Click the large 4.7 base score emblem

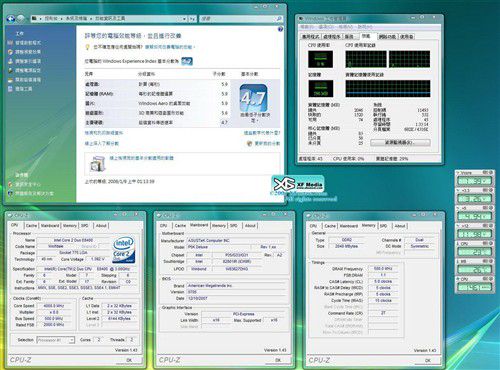(253, 98)
